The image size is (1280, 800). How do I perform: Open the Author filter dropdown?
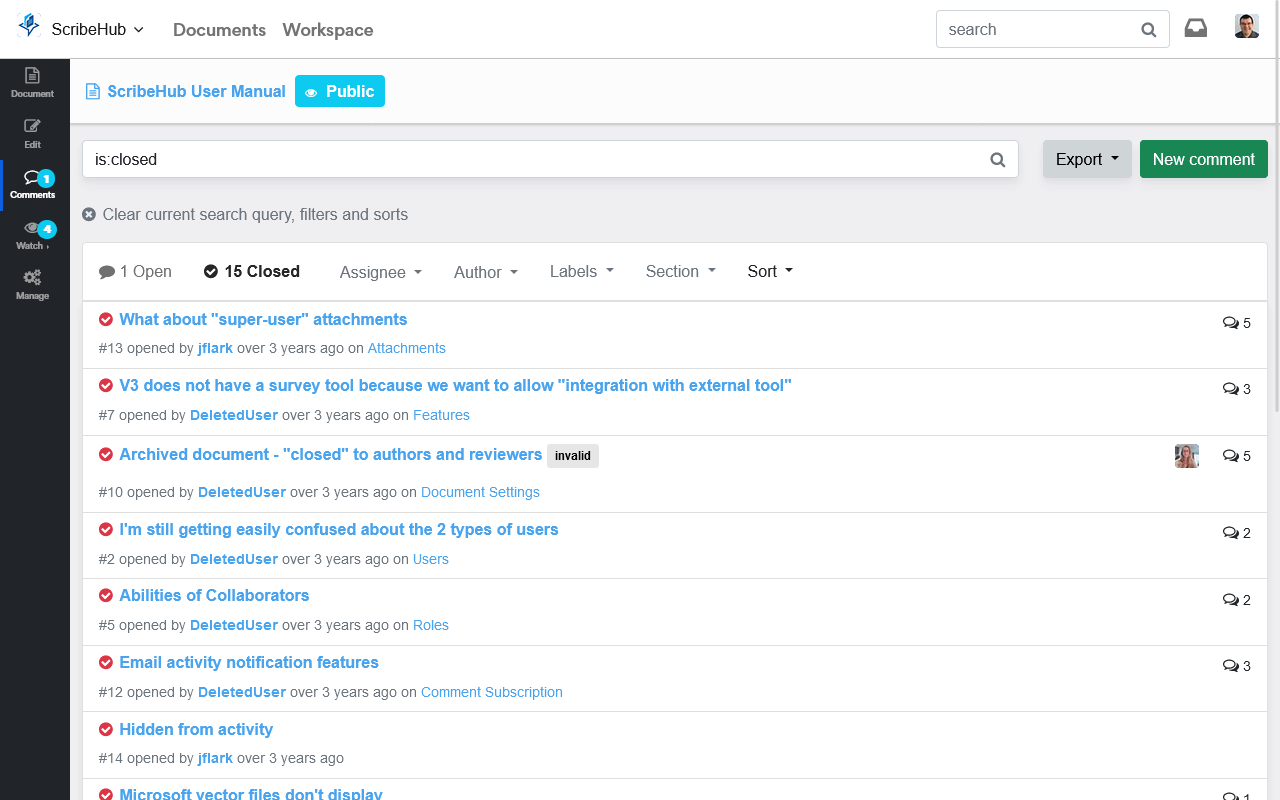tap(486, 272)
